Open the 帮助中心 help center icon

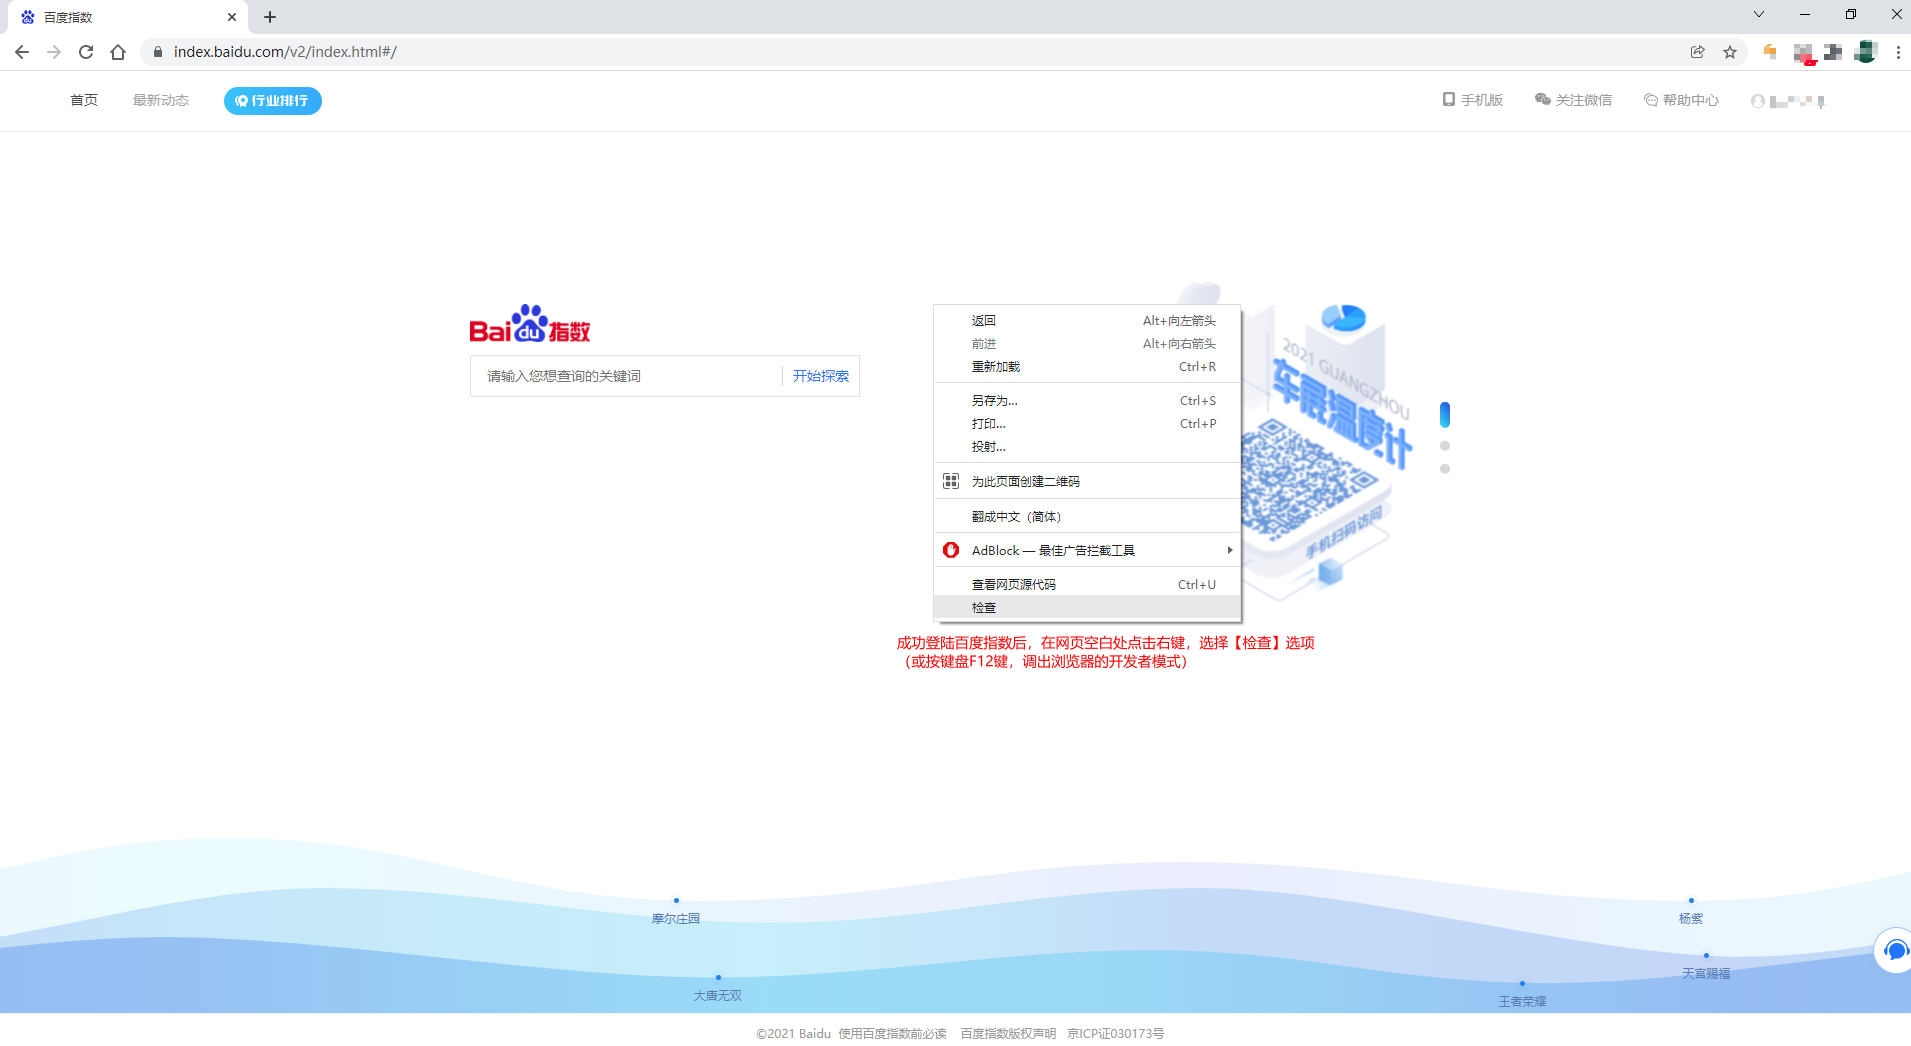[x=1649, y=99]
